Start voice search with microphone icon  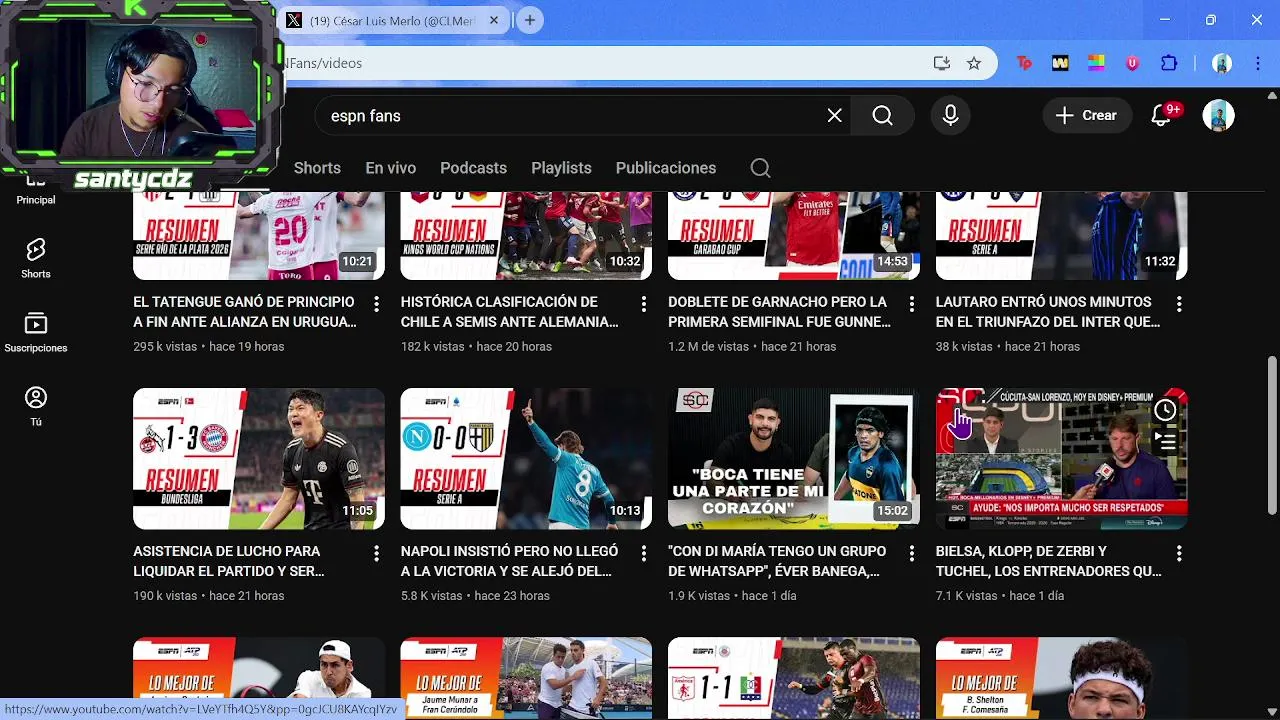coord(950,116)
